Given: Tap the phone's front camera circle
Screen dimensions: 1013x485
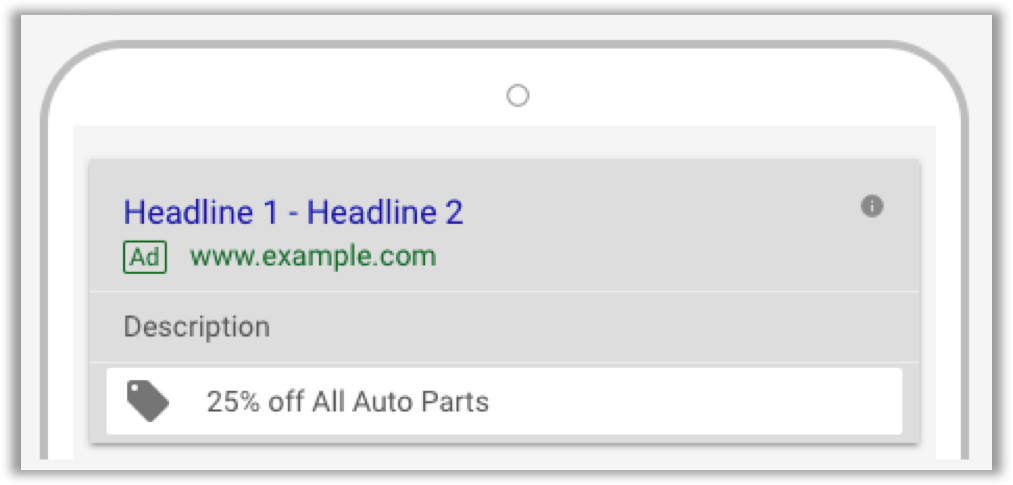Looking at the screenshot, I should pos(517,96).
